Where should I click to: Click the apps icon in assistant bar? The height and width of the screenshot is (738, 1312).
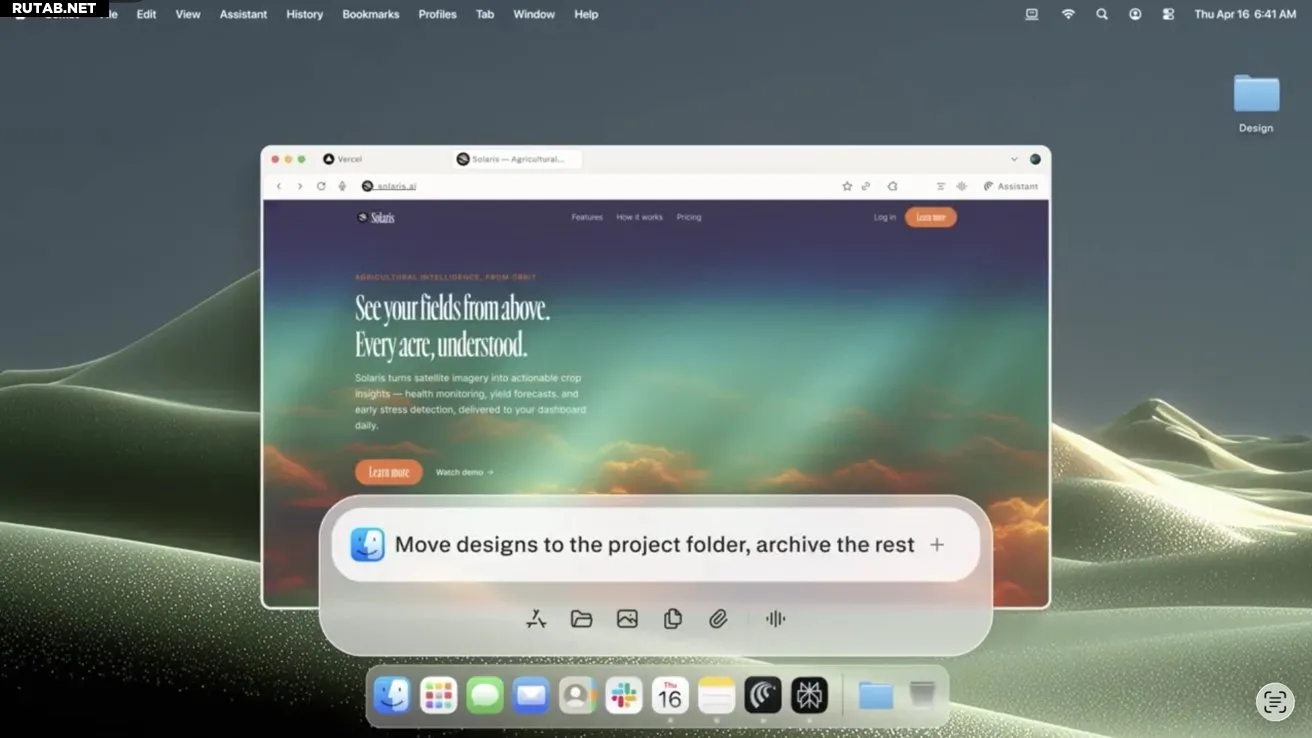point(536,619)
